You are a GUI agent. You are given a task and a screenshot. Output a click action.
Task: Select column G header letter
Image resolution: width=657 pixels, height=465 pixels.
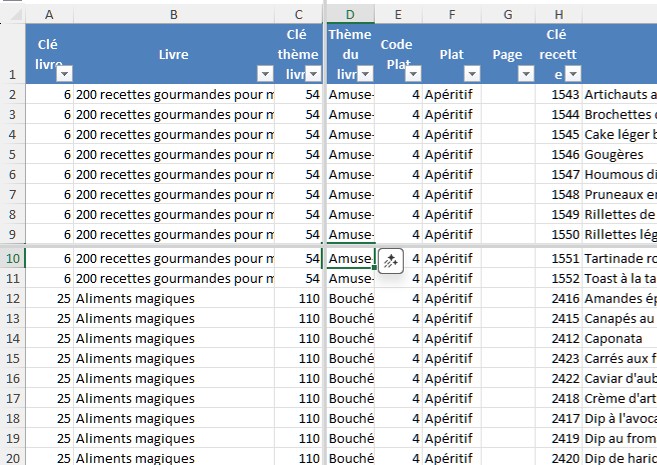coord(508,12)
